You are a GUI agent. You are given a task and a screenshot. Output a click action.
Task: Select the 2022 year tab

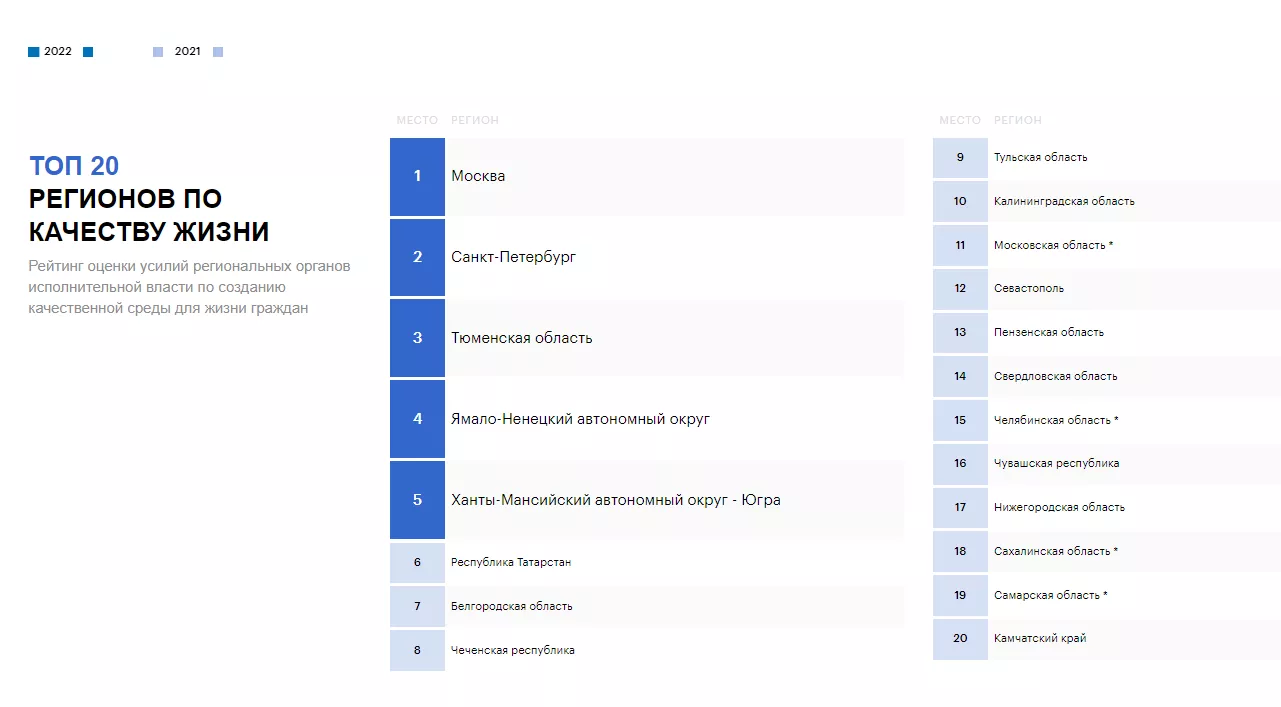coord(58,52)
